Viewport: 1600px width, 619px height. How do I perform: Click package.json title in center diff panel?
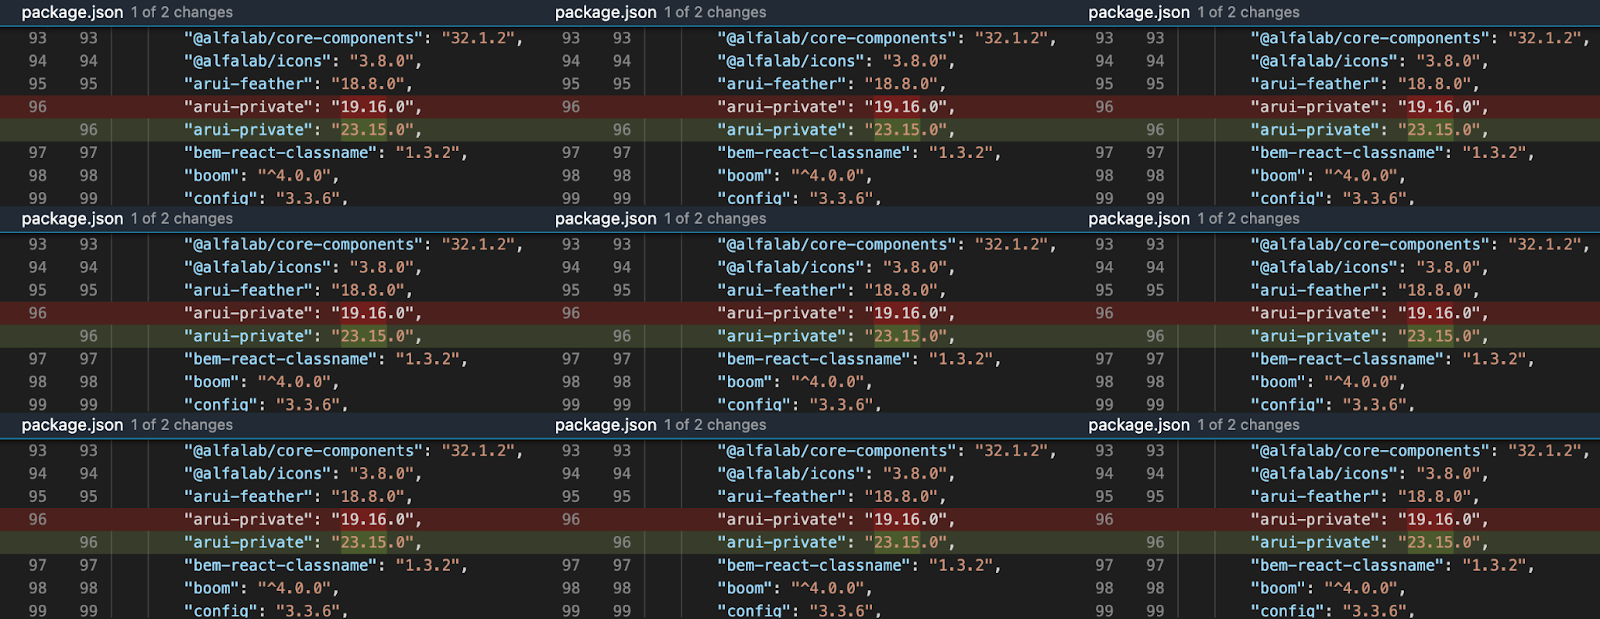tap(605, 218)
